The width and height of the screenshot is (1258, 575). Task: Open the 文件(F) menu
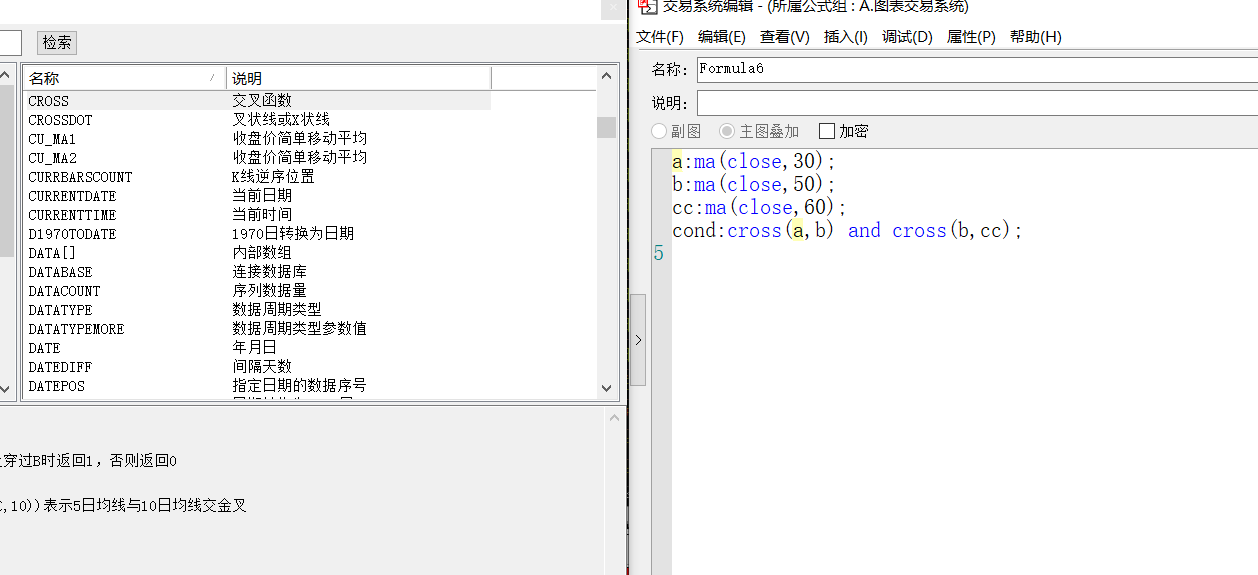click(x=660, y=37)
